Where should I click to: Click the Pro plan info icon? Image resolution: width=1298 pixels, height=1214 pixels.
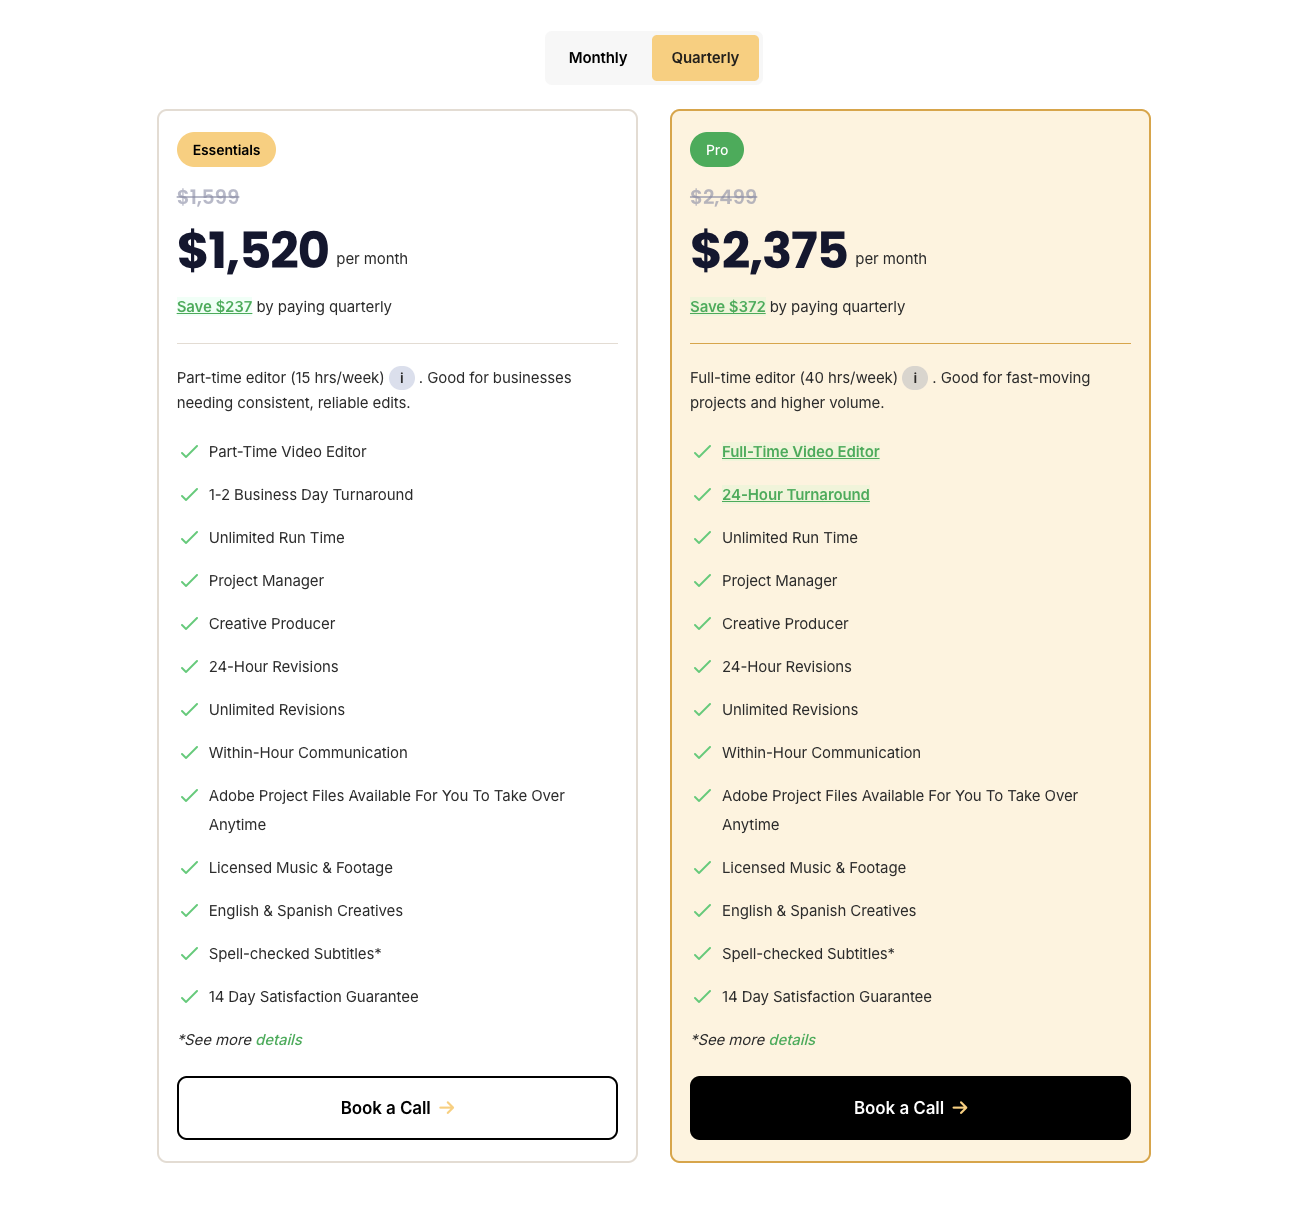point(915,378)
